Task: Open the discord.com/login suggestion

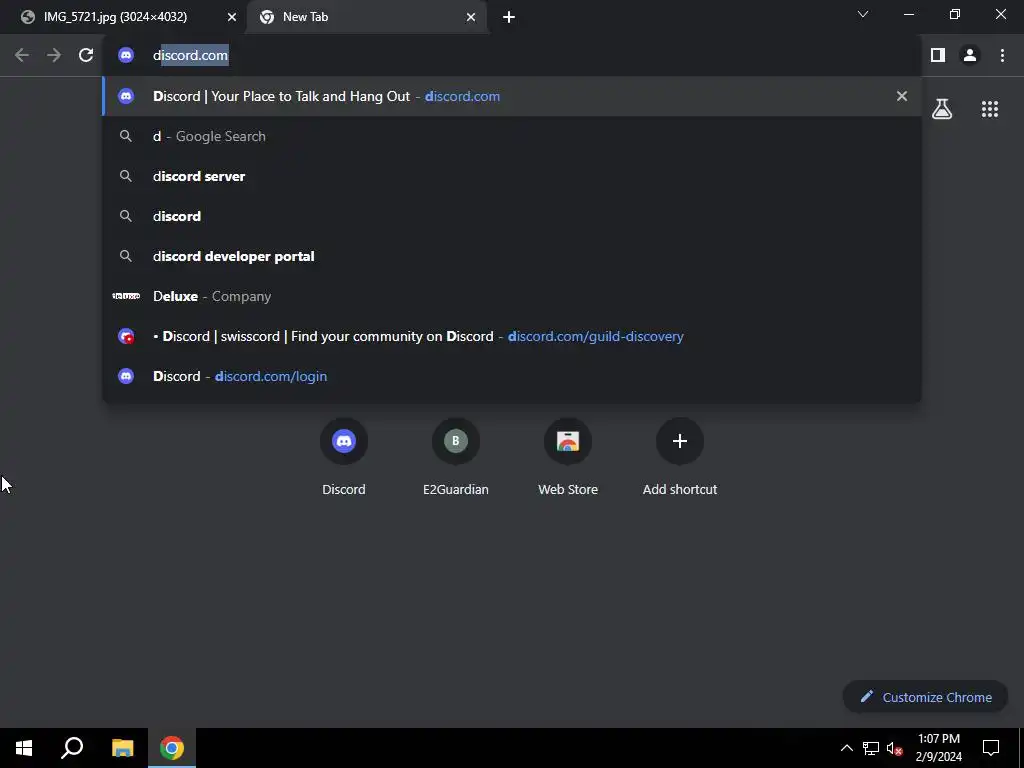Action: (512, 376)
